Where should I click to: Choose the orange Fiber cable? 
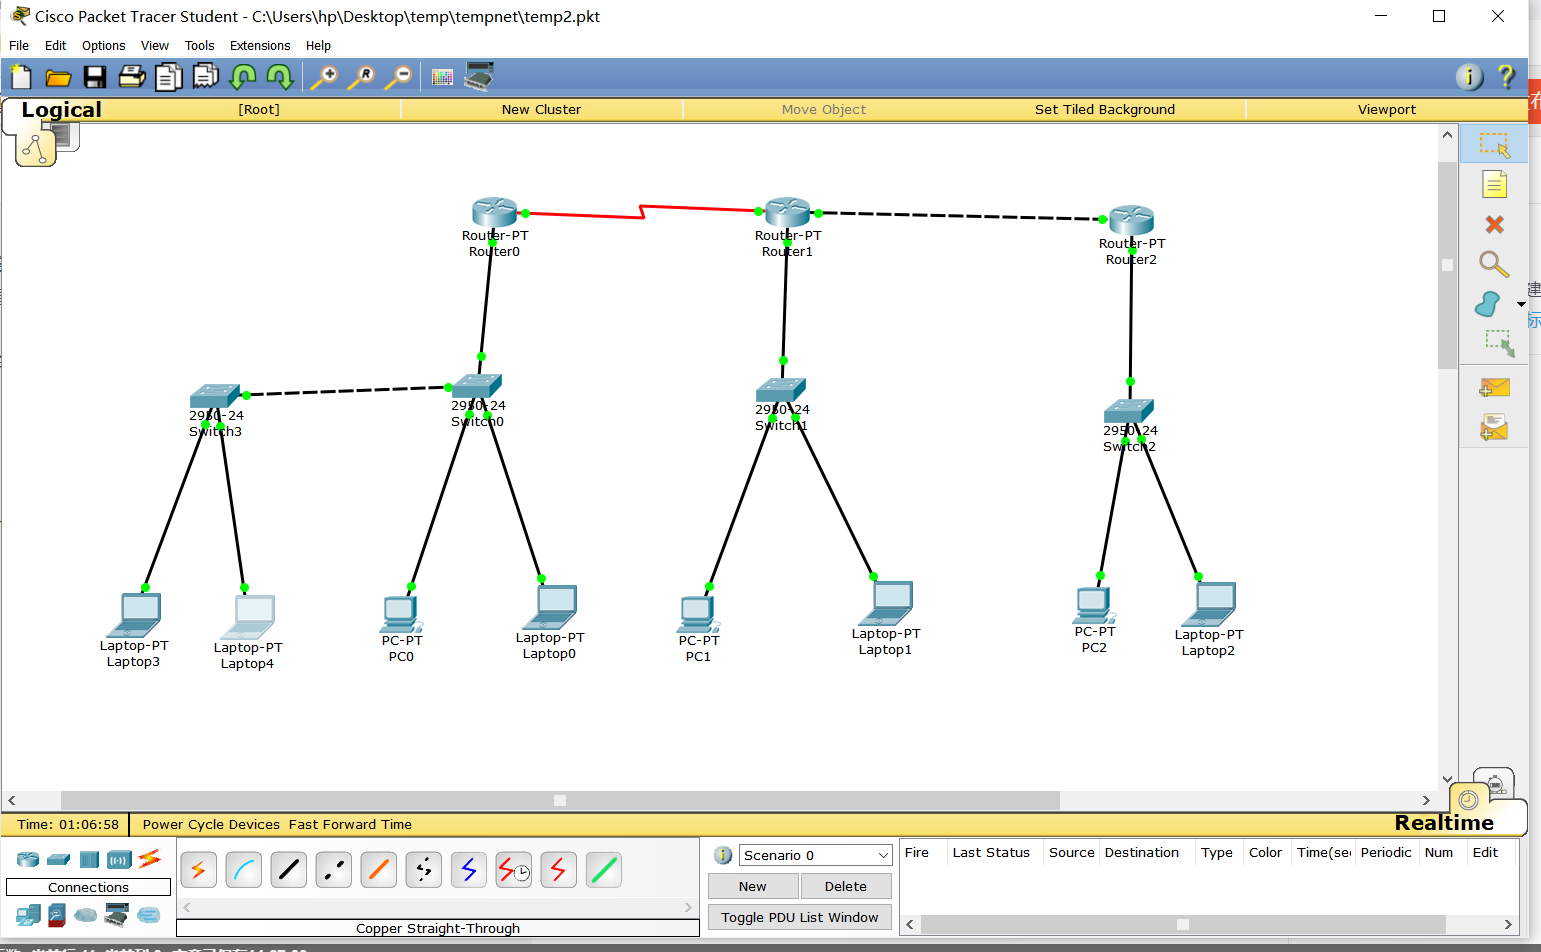coord(379,870)
